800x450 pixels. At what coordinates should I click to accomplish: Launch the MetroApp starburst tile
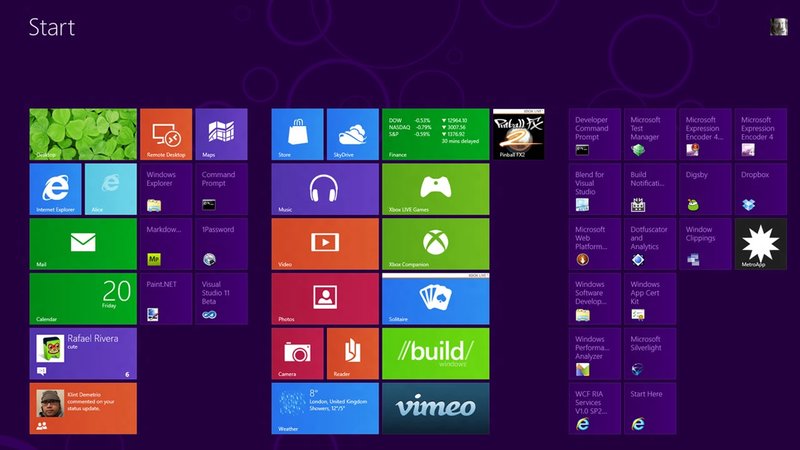coord(760,244)
